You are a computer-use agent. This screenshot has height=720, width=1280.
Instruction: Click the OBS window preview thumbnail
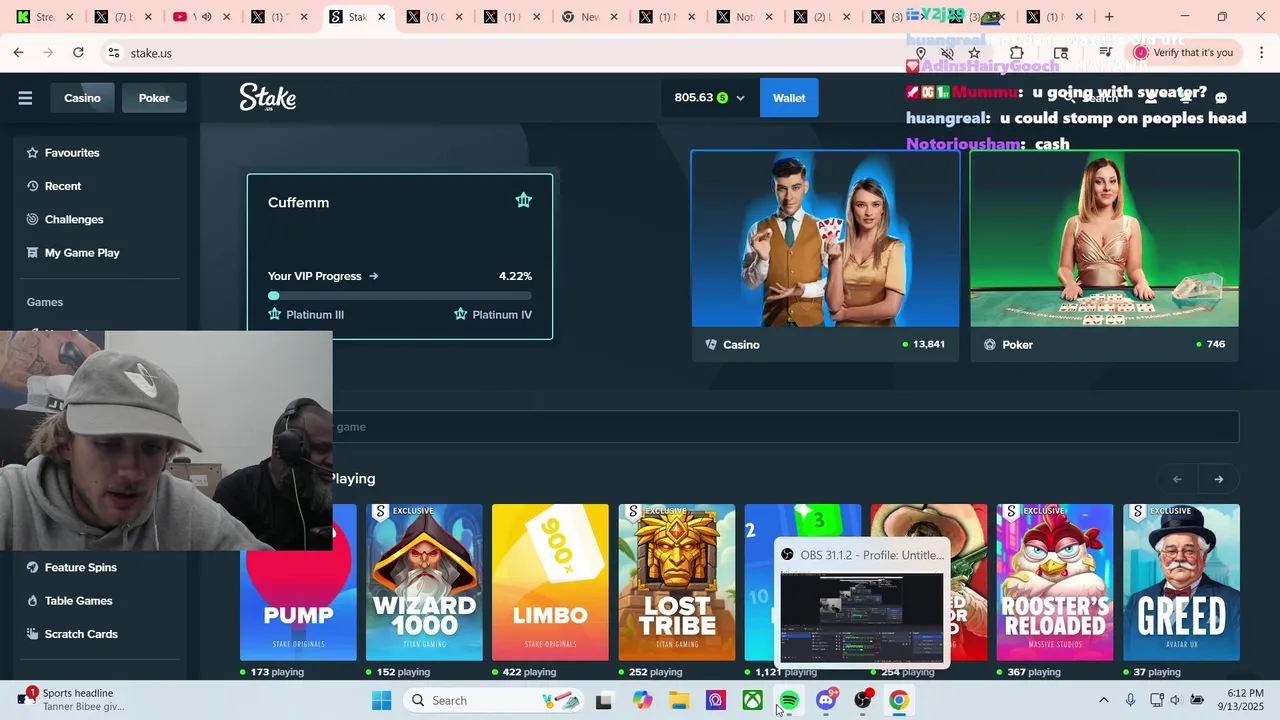[x=861, y=616]
